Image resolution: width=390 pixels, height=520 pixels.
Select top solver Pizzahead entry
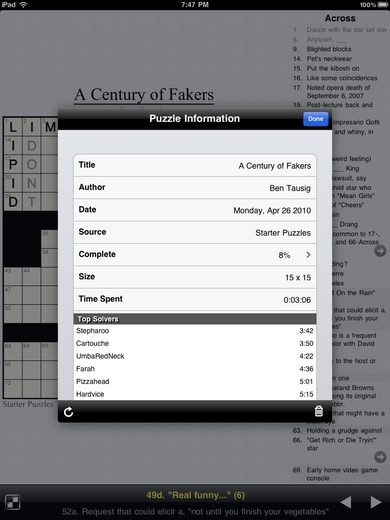tap(195, 381)
